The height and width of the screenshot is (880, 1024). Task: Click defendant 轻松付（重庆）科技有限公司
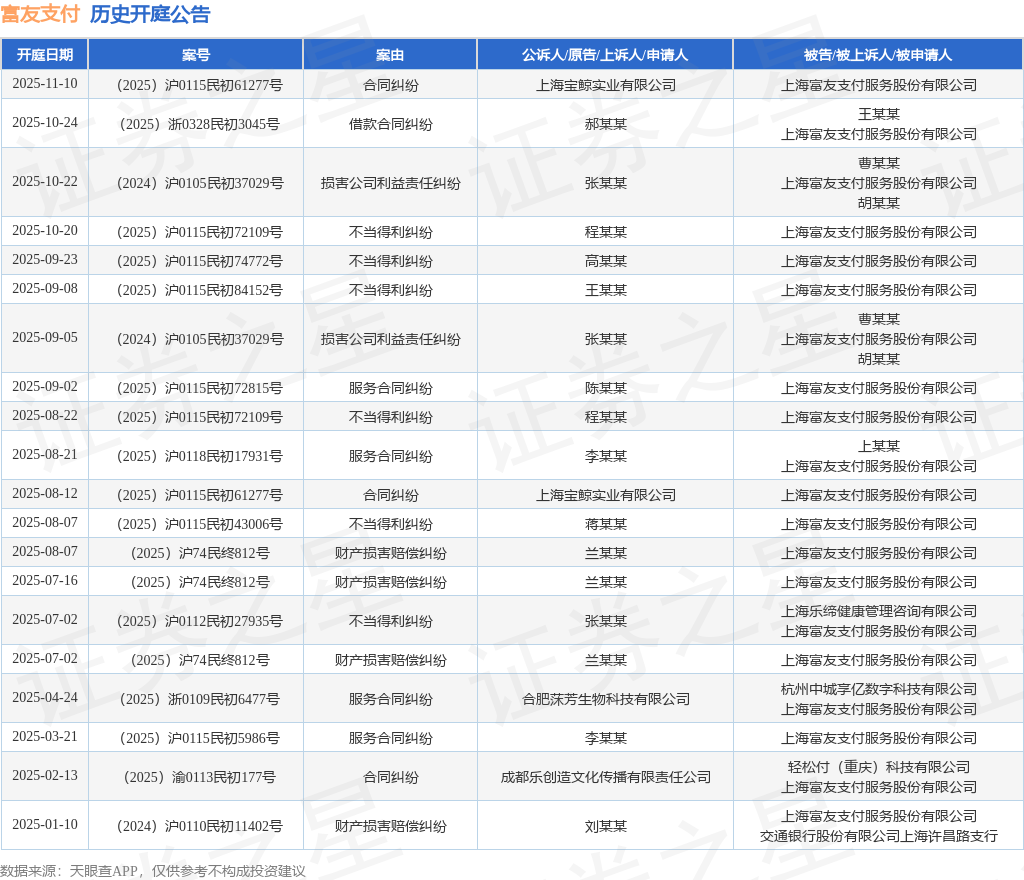tap(878, 767)
